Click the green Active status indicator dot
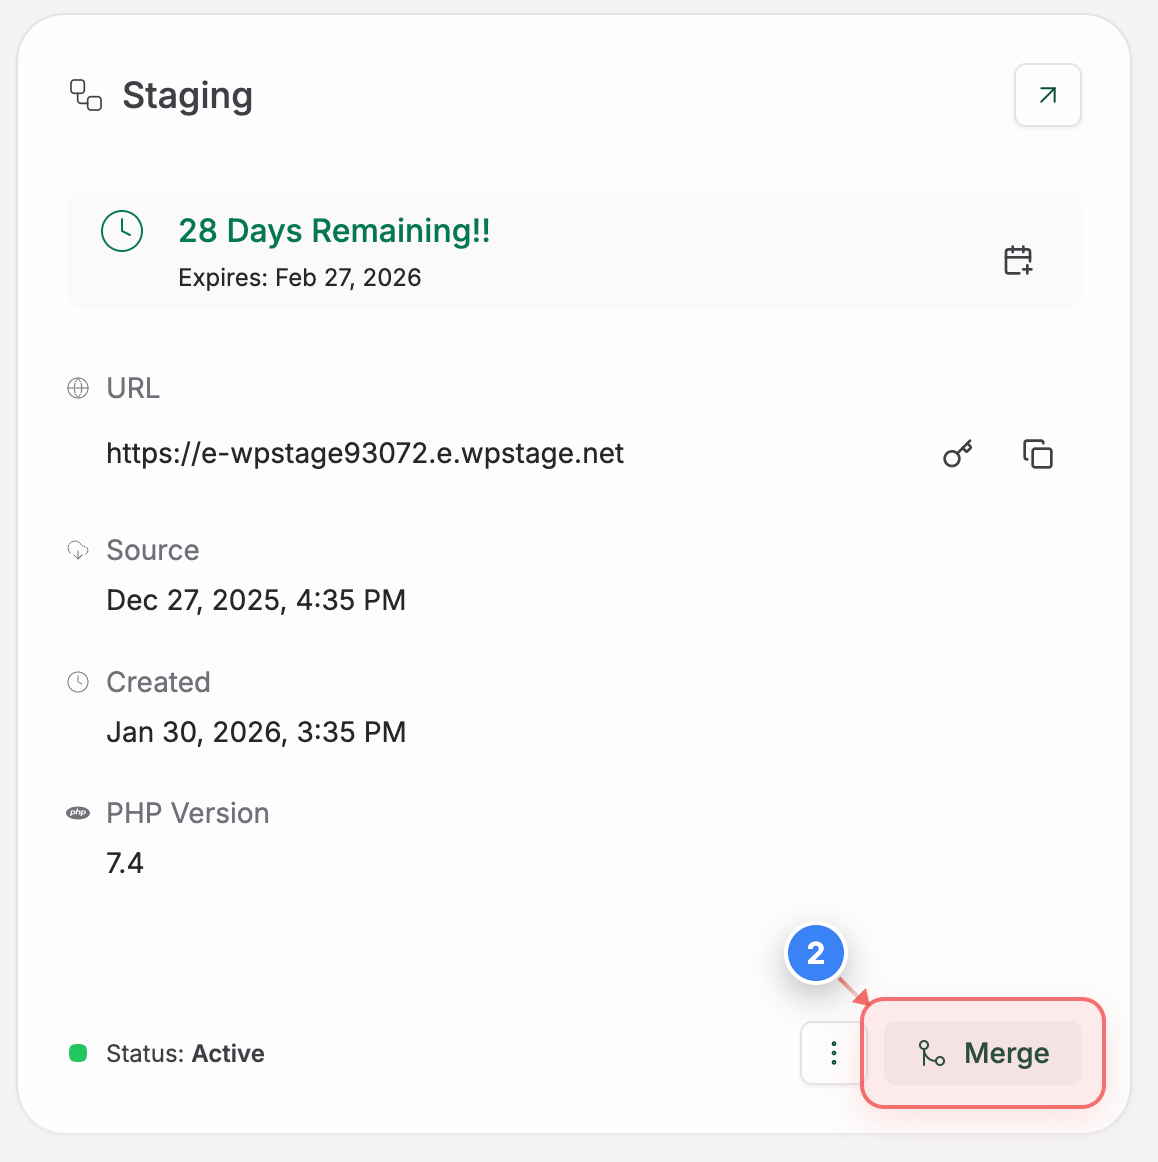The height and width of the screenshot is (1162, 1158). (77, 1053)
